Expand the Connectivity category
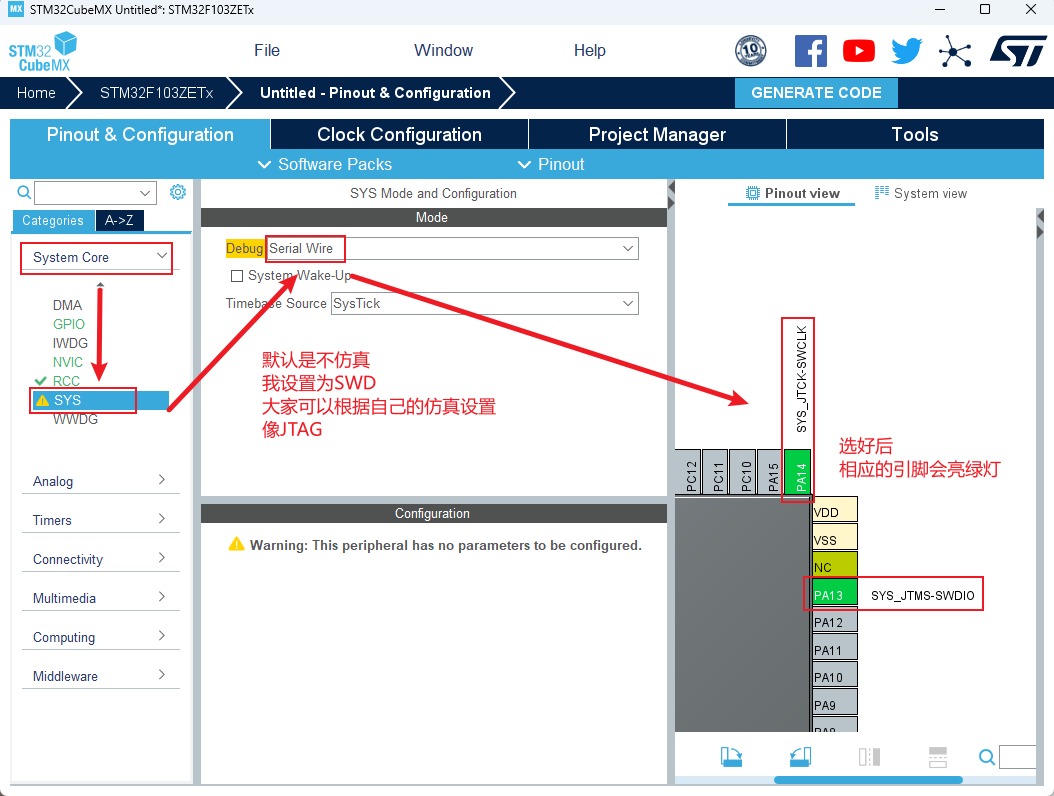The width and height of the screenshot is (1054, 796). coord(99,559)
